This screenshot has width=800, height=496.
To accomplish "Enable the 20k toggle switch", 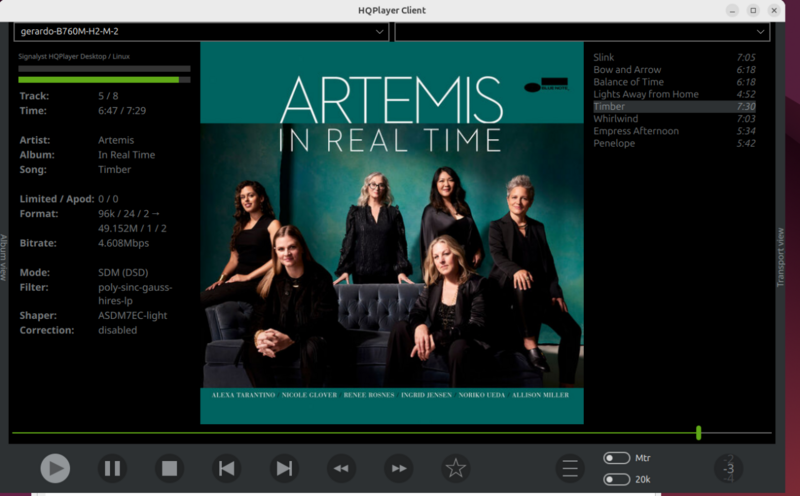I will 616,479.
